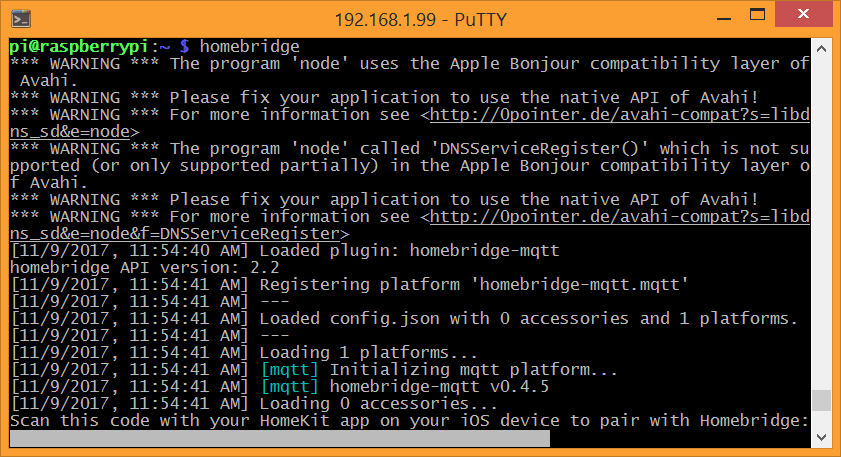The height and width of the screenshot is (457, 841).
Task: Click the vertical scrollbar up arrow
Action: 821,49
